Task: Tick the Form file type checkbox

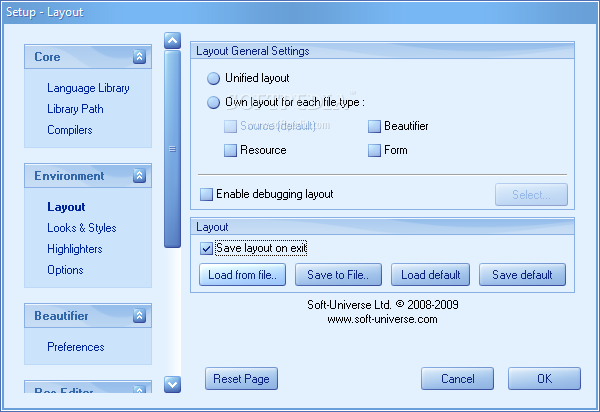Action: coord(374,150)
